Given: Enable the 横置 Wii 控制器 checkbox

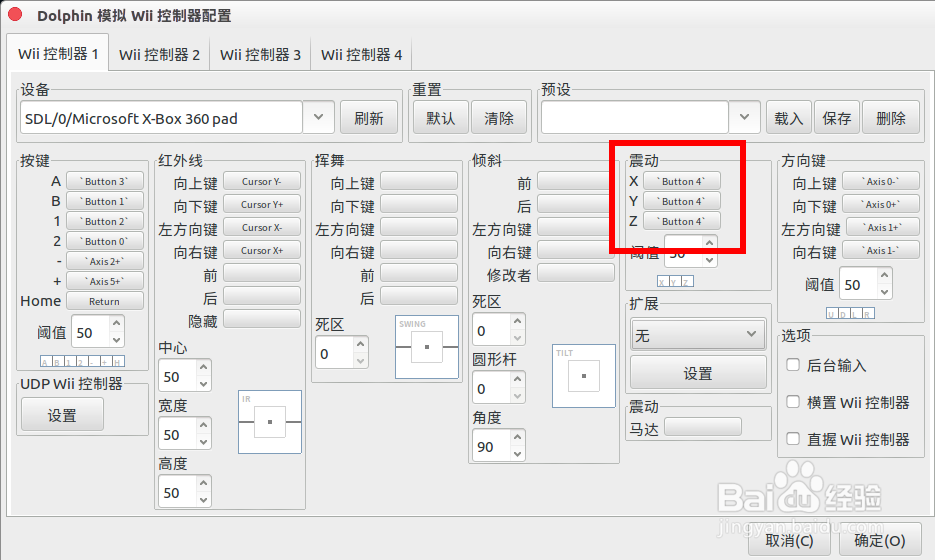Looking at the screenshot, I should point(792,401).
